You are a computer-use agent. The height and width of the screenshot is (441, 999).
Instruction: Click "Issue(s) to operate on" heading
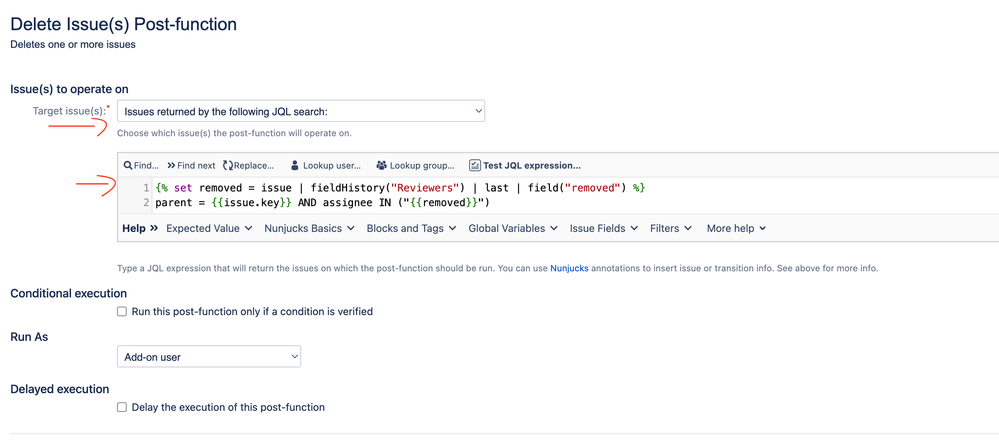[x=69, y=89]
